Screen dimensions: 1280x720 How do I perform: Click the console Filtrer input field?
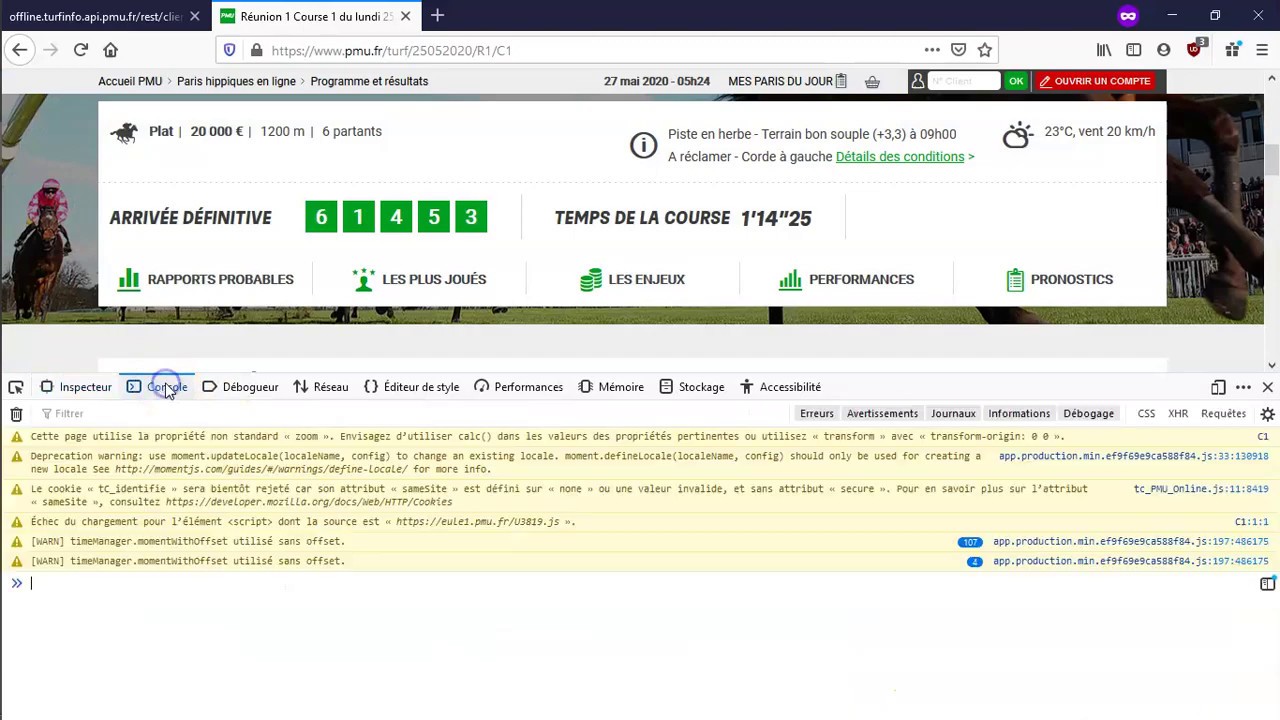tap(410, 414)
